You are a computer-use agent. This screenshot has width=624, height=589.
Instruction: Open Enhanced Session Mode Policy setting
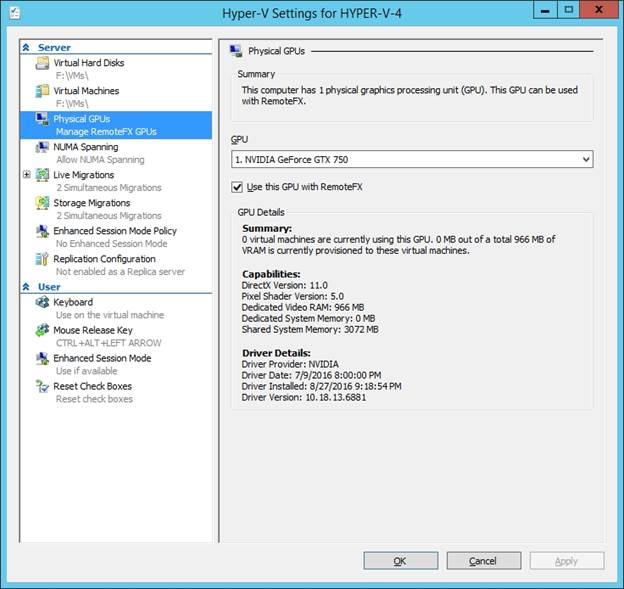pyautogui.click(x=115, y=231)
